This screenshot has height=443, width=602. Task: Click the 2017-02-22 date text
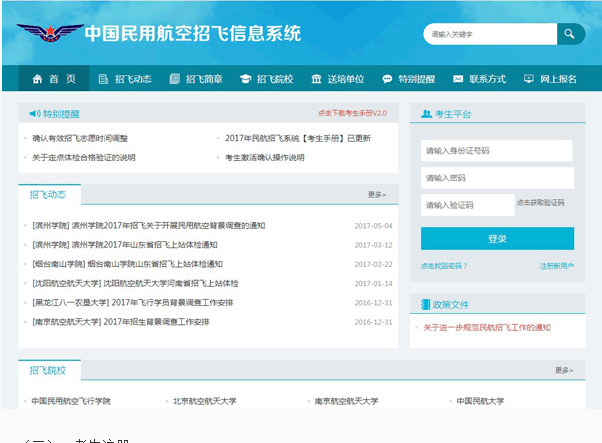point(374,264)
